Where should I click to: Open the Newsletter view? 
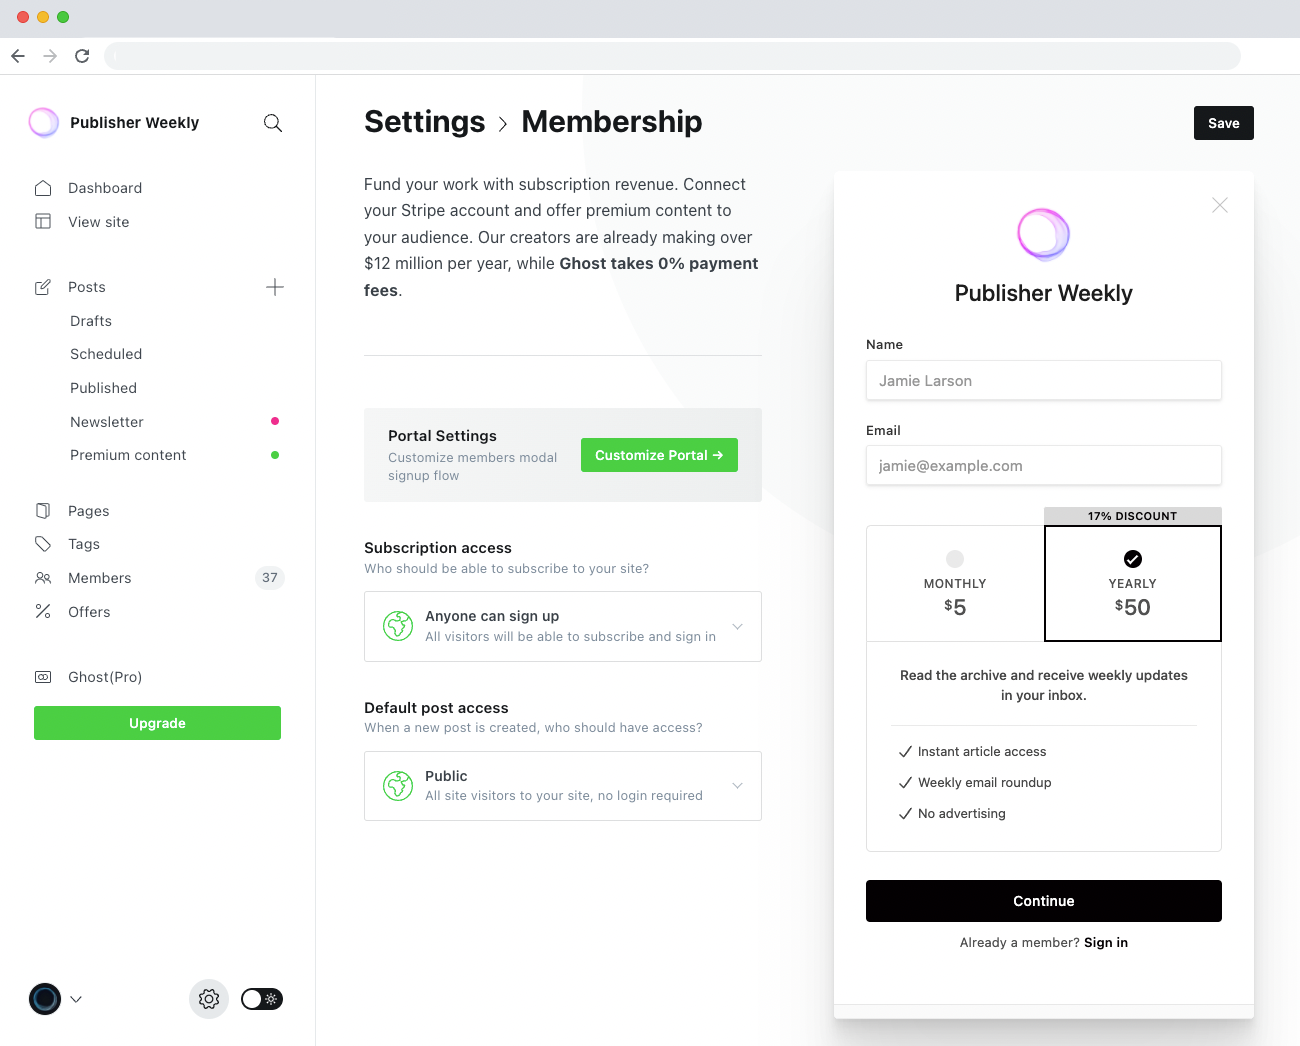(107, 422)
